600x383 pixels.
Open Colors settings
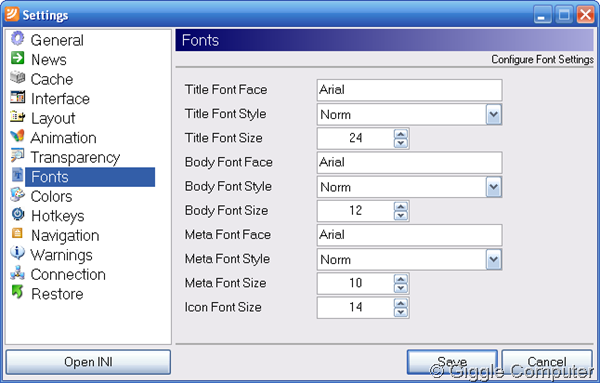tap(51, 196)
